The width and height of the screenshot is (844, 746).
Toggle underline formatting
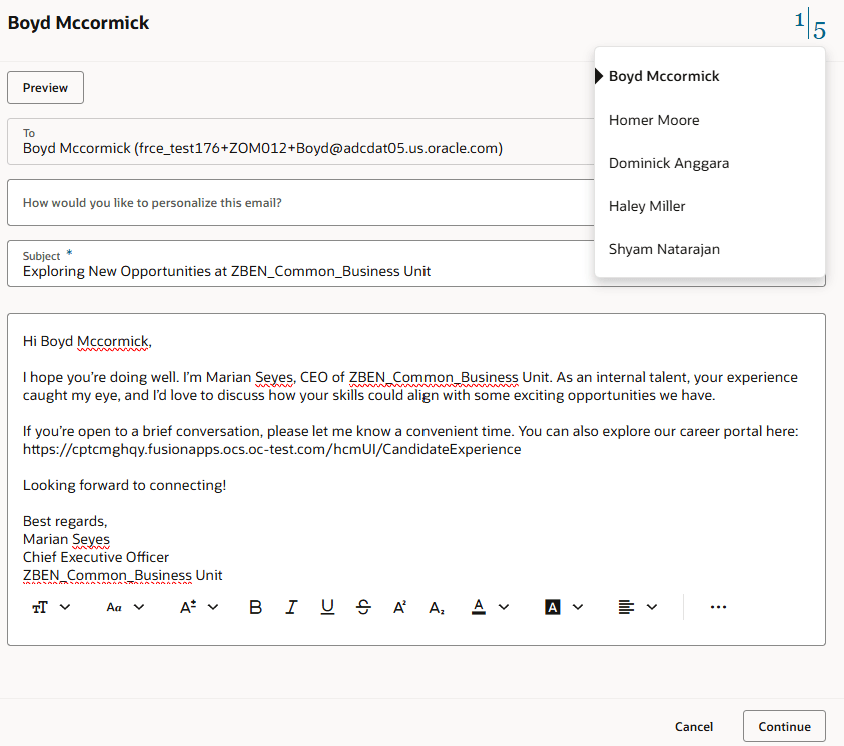click(327, 607)
